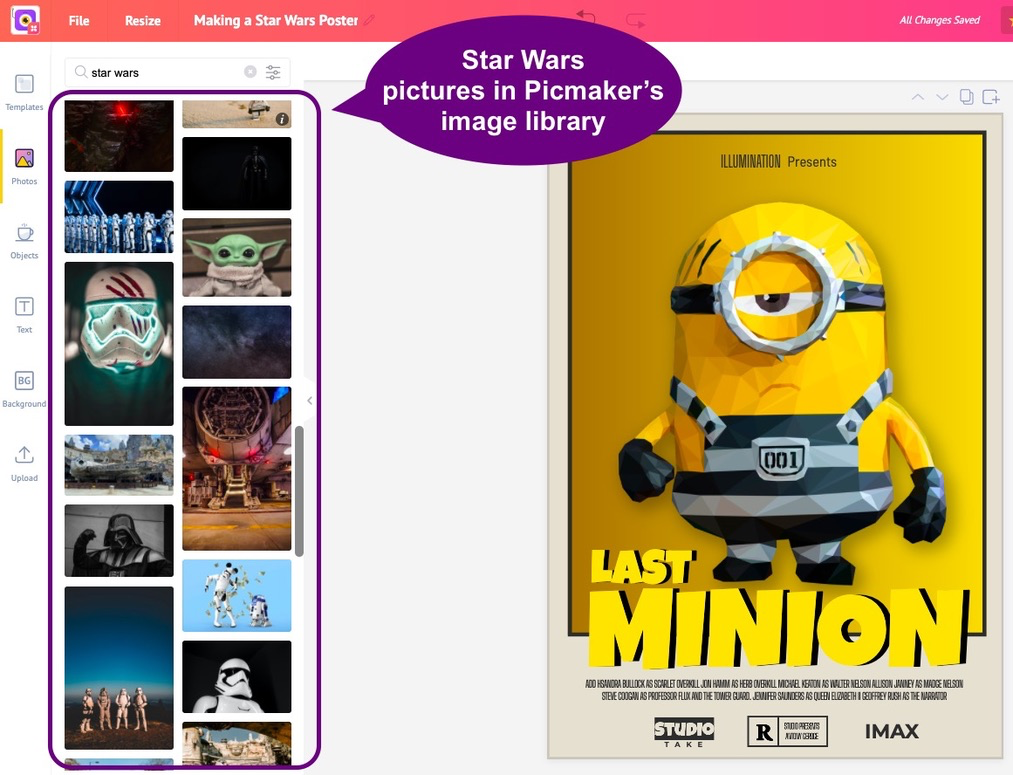
Task: Click the poster cast credits text
Action: (x=774, y=690)
